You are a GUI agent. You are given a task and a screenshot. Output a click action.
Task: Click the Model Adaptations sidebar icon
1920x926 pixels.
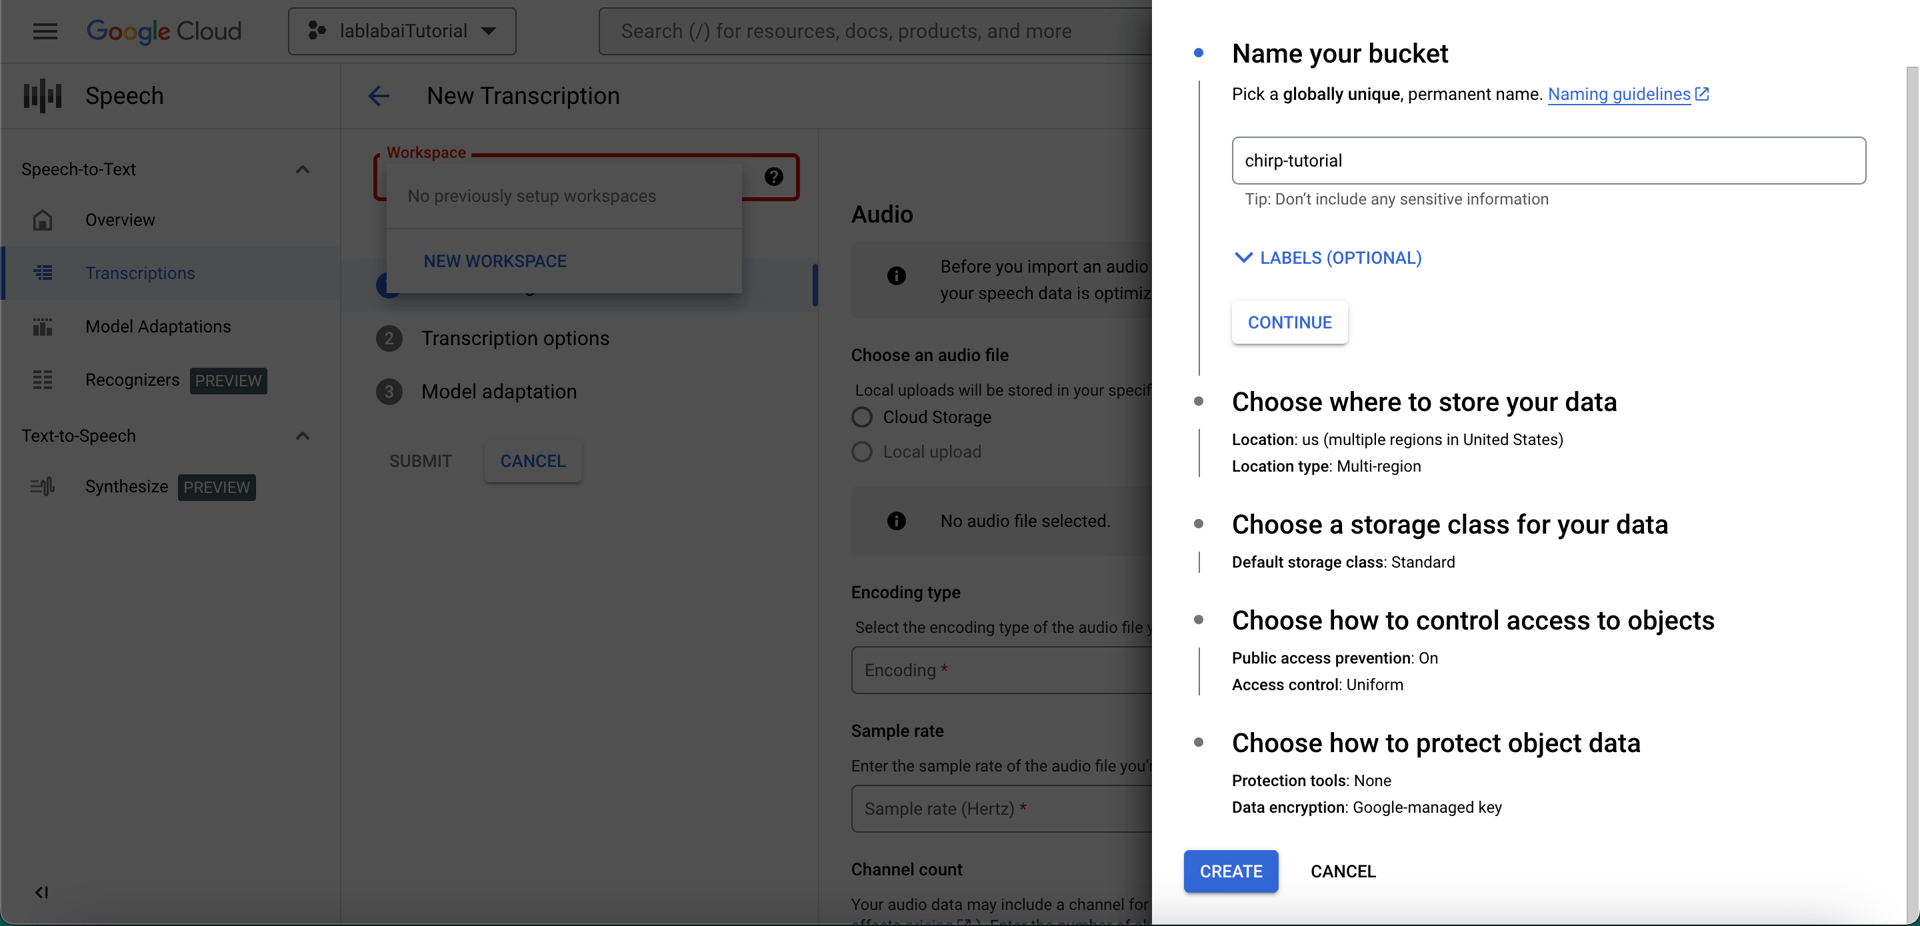point(43,327)
